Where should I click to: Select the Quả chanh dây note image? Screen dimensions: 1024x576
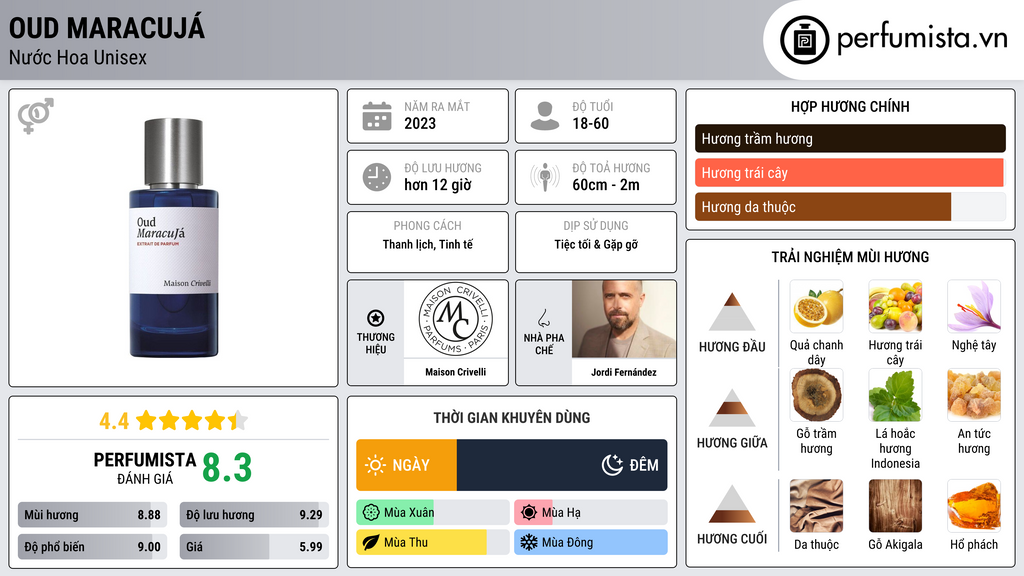pyautogui.click(x=816, y=307)
